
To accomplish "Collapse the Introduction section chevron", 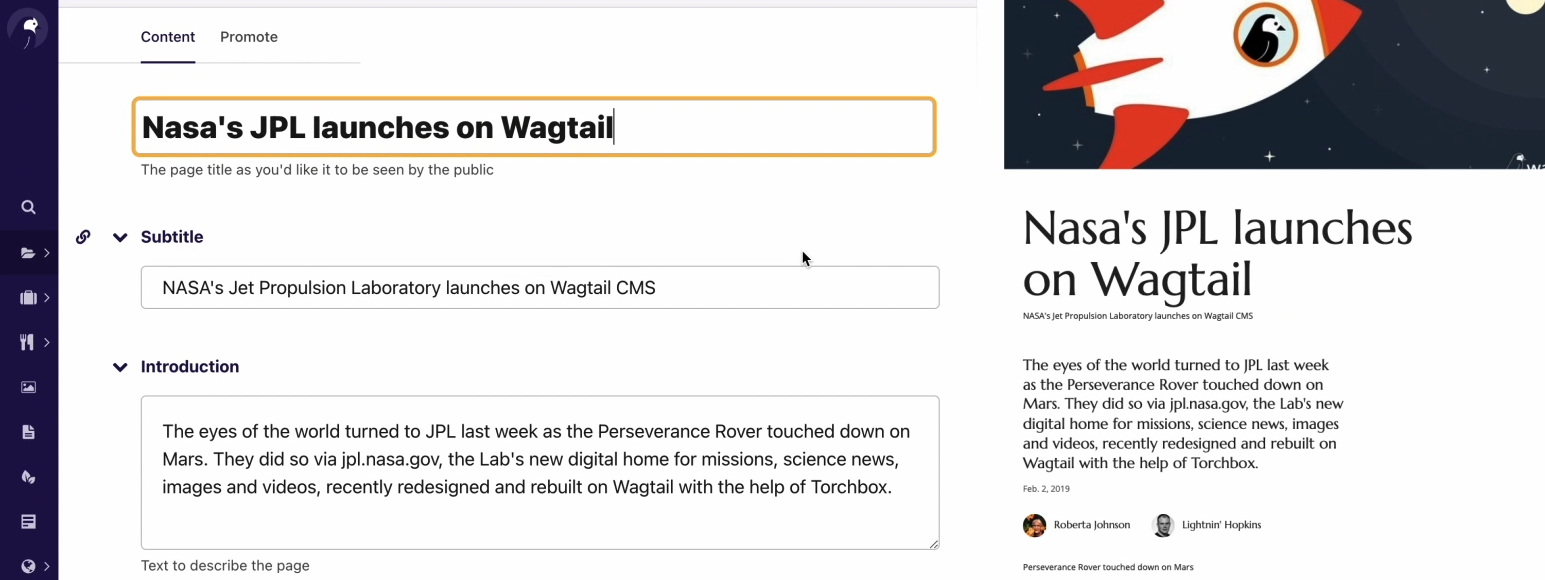I will [120, 367].
